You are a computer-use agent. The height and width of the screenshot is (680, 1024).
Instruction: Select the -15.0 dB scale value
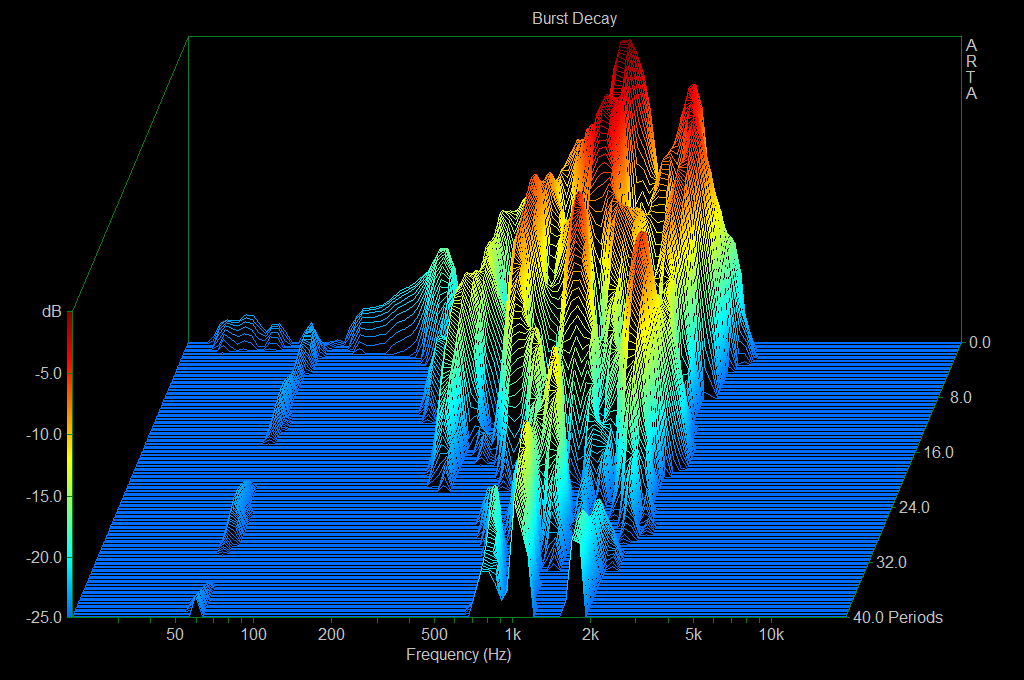point(44,496)
